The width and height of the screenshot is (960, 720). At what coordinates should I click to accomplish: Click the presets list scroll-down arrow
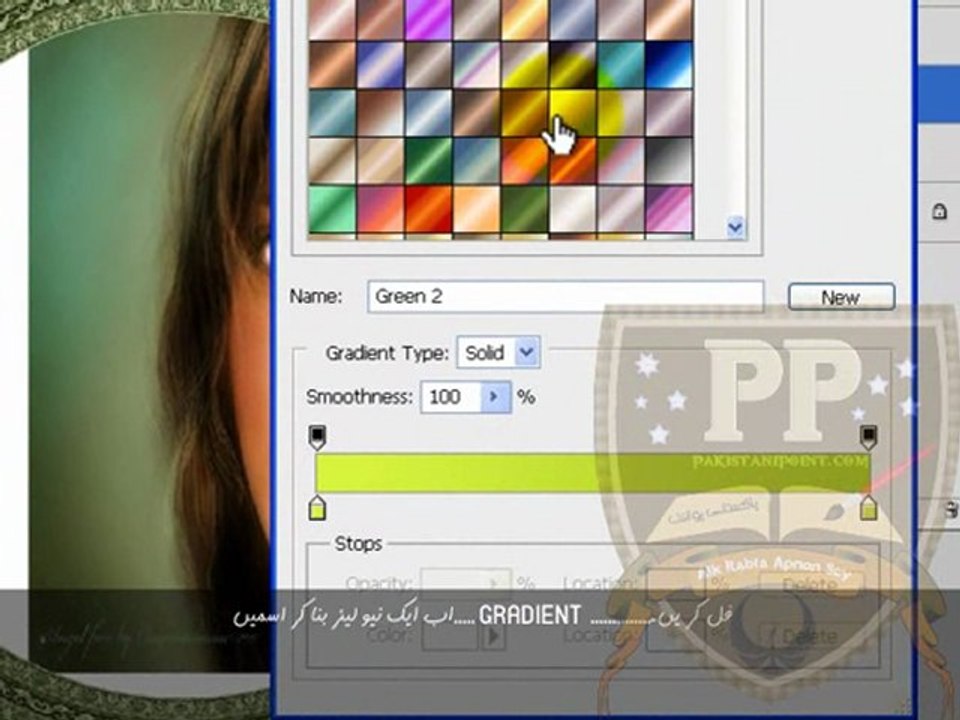tap(735, 228)
